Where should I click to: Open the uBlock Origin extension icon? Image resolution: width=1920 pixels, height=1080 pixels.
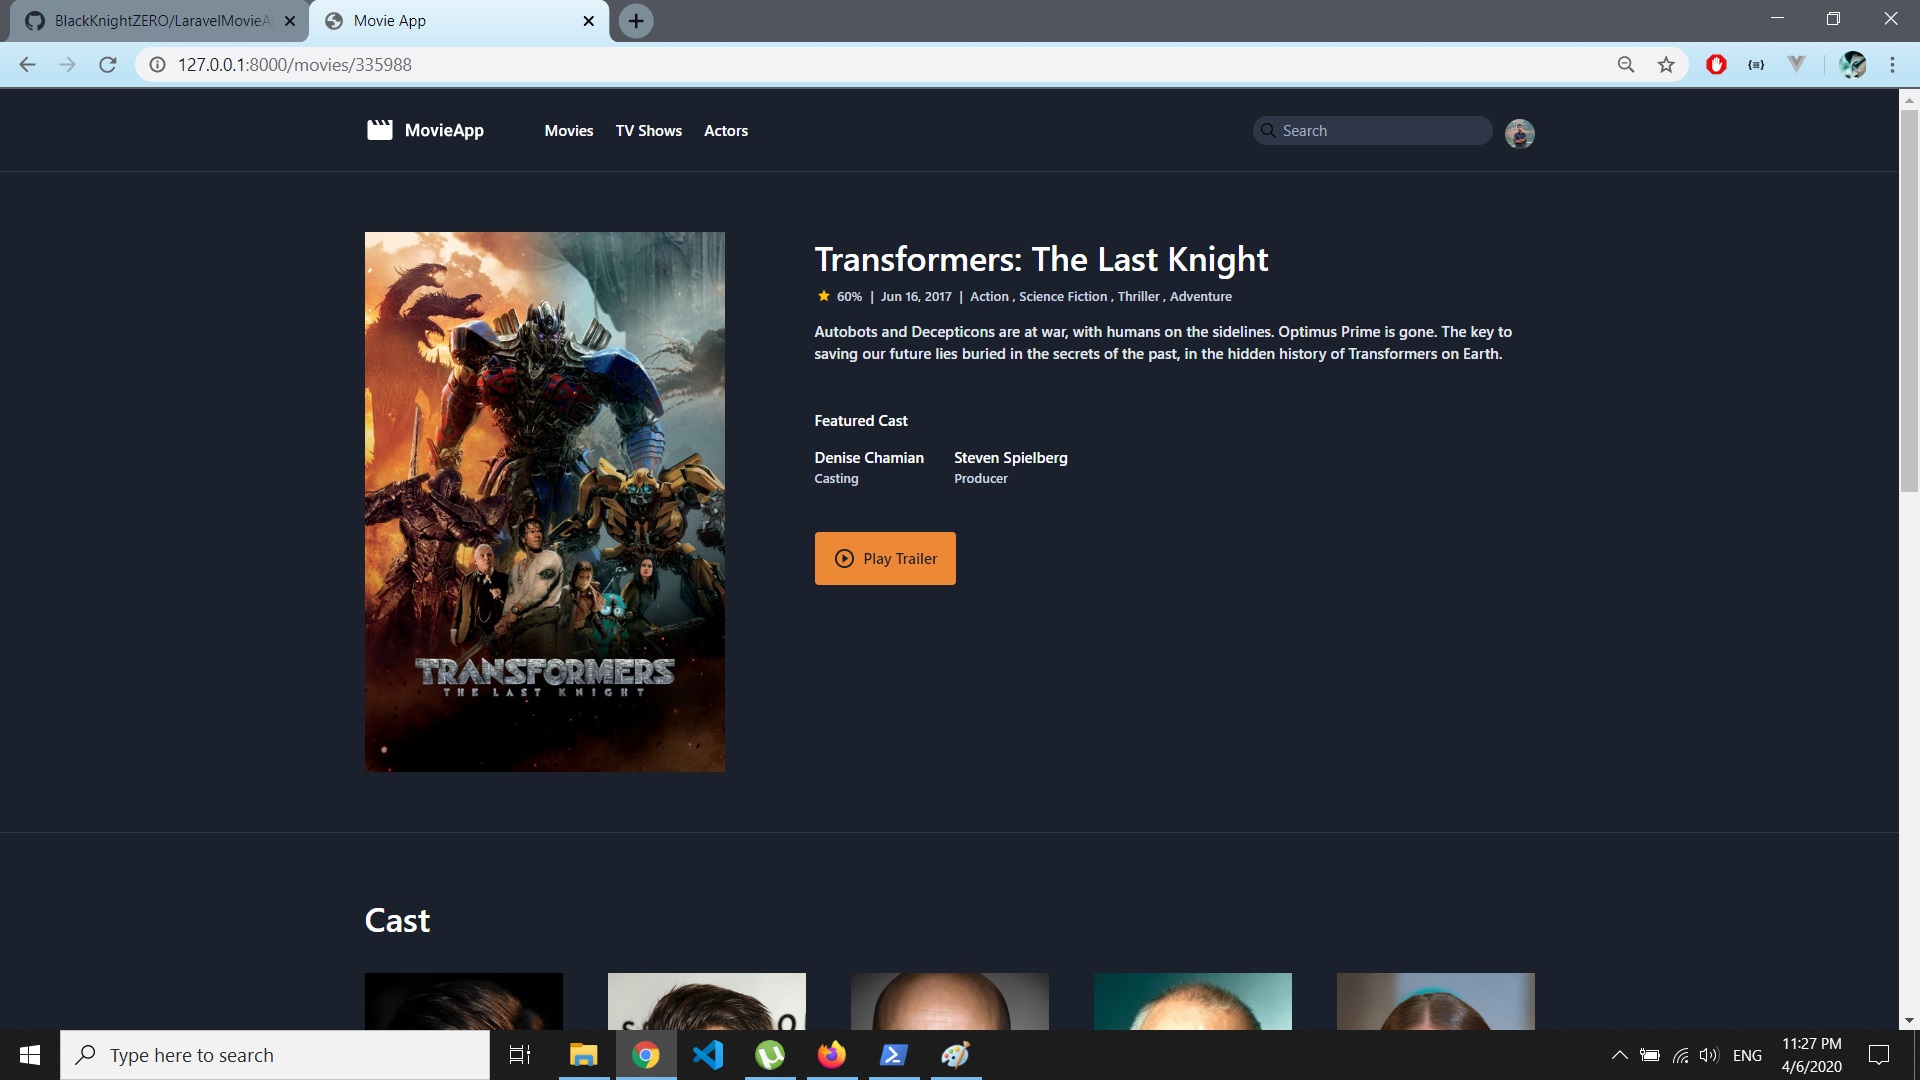[x=1717, y=63]
